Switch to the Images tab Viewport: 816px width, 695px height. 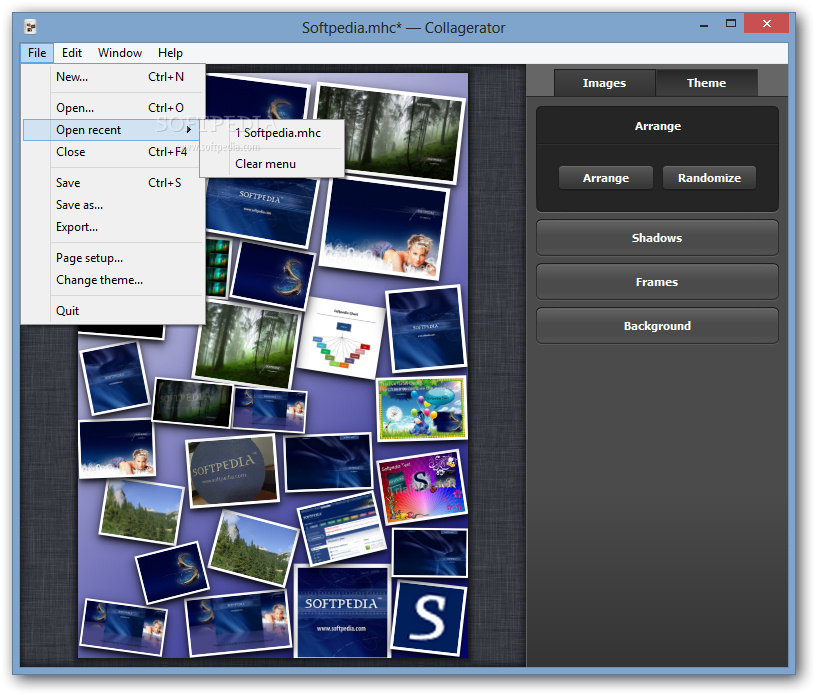click(x=604, y=83)
